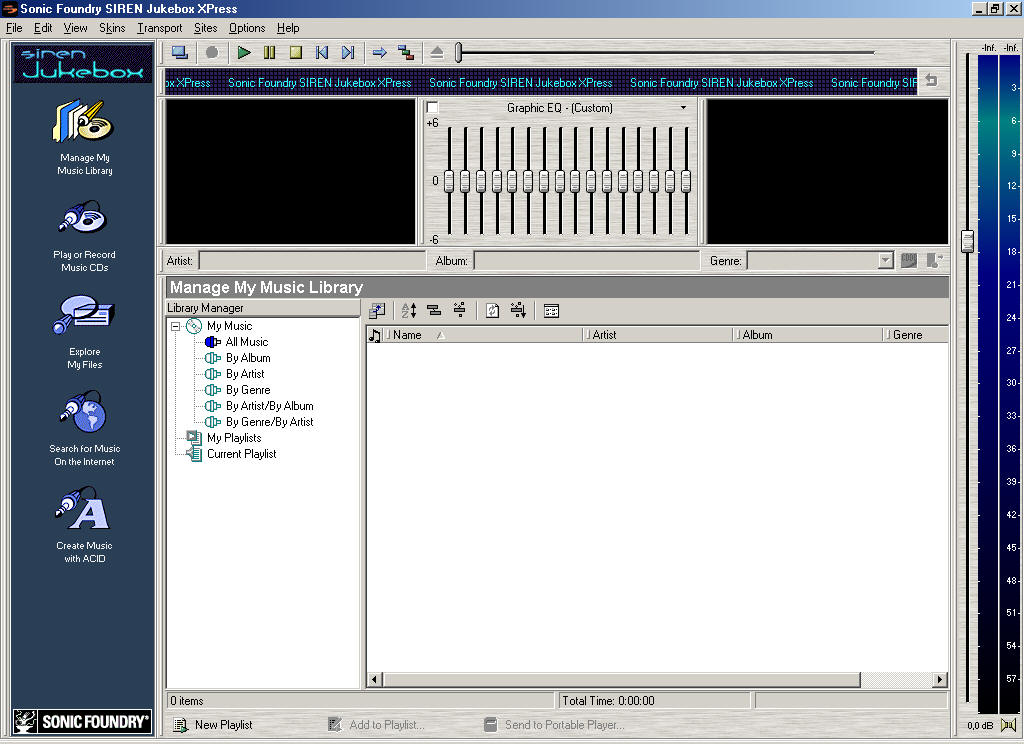Viewport: 1024px width, 744px height.
Task: Click the two stacked bars icon in library toolbar
Action: pyautogui.click(x=434, y=311)
